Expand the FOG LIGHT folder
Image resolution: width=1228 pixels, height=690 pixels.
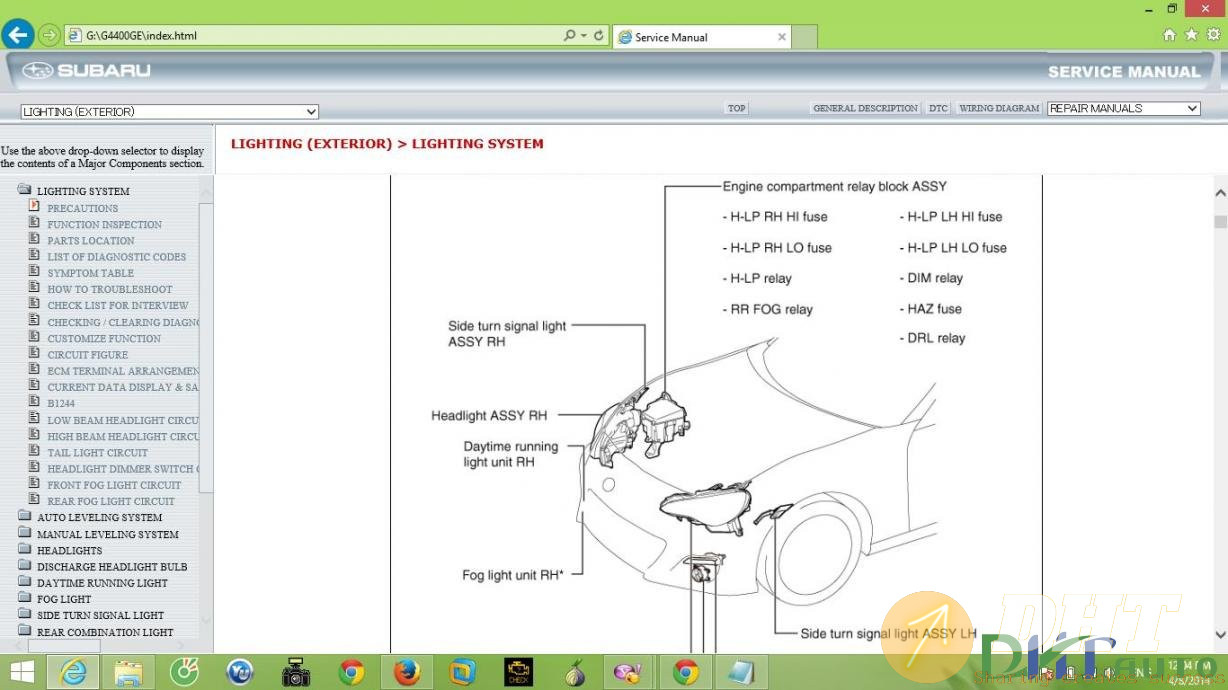(24, 598)
